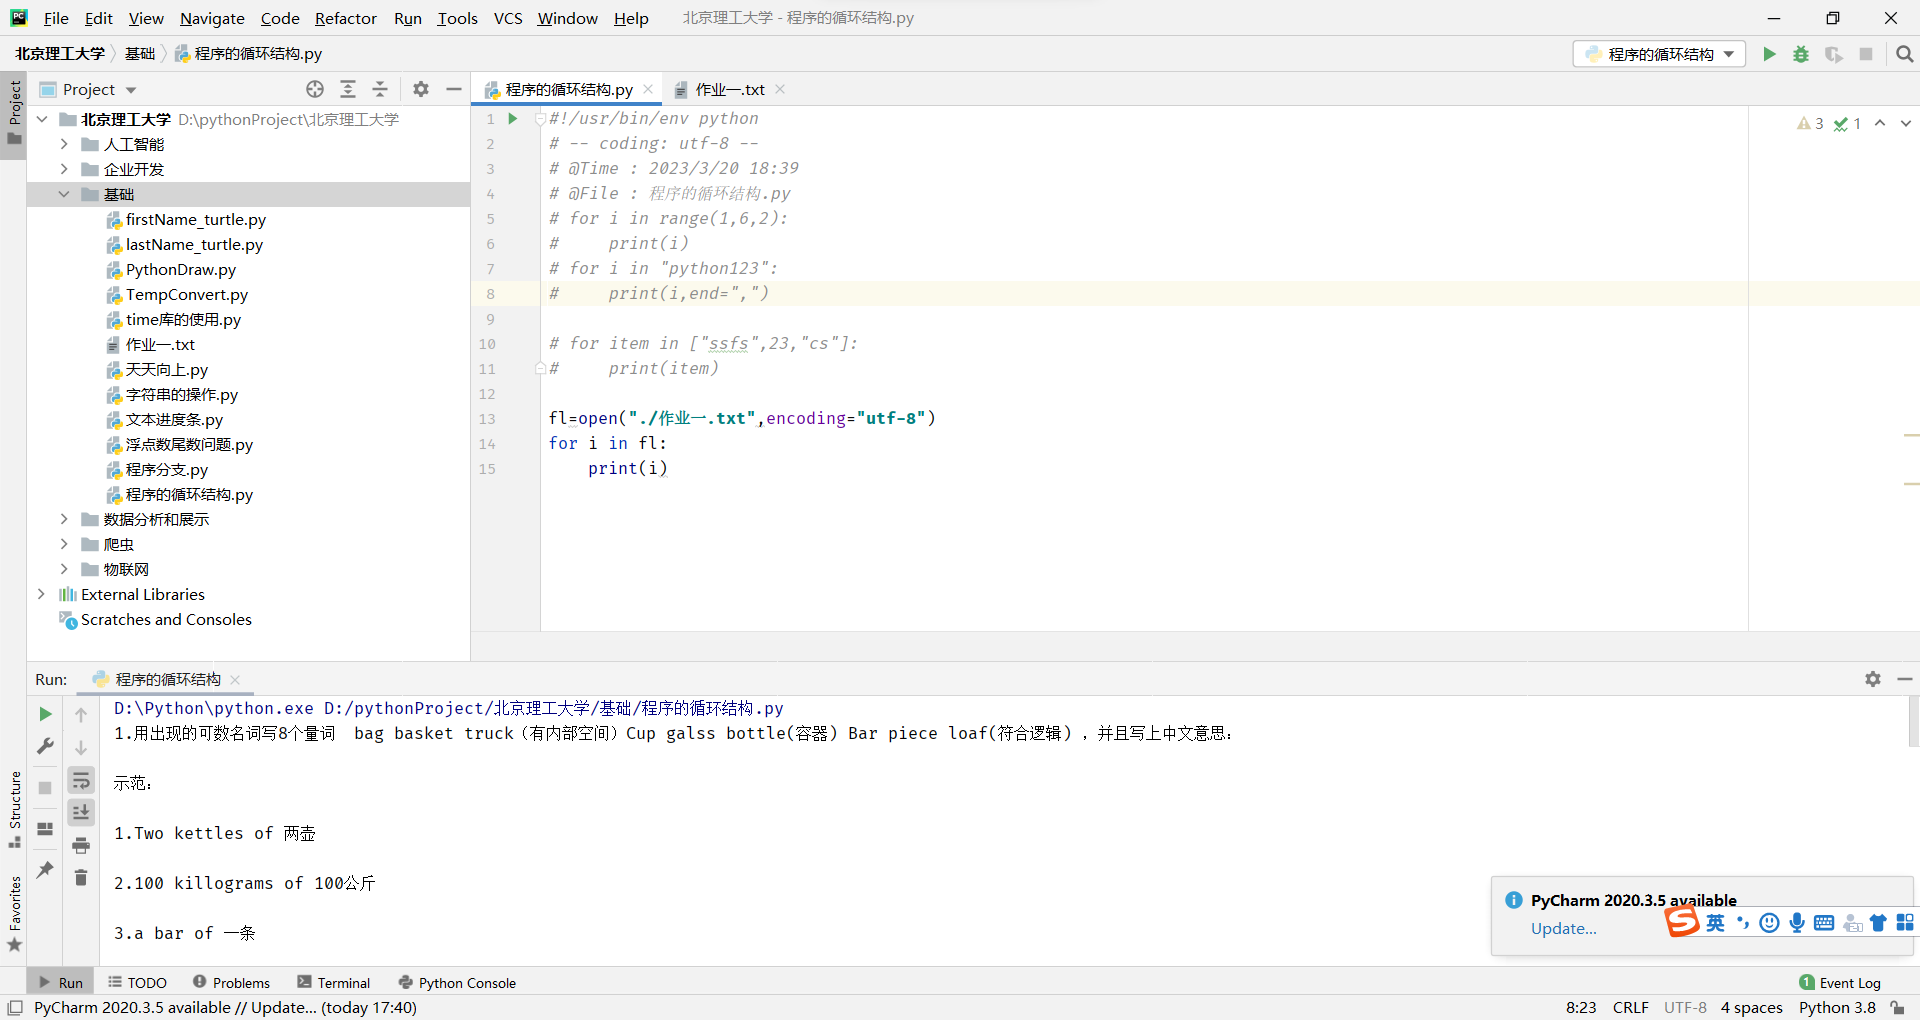Expand the 数据分析和展示 folder
This screenshot has width=1920, height=1020.
(64, 519)
